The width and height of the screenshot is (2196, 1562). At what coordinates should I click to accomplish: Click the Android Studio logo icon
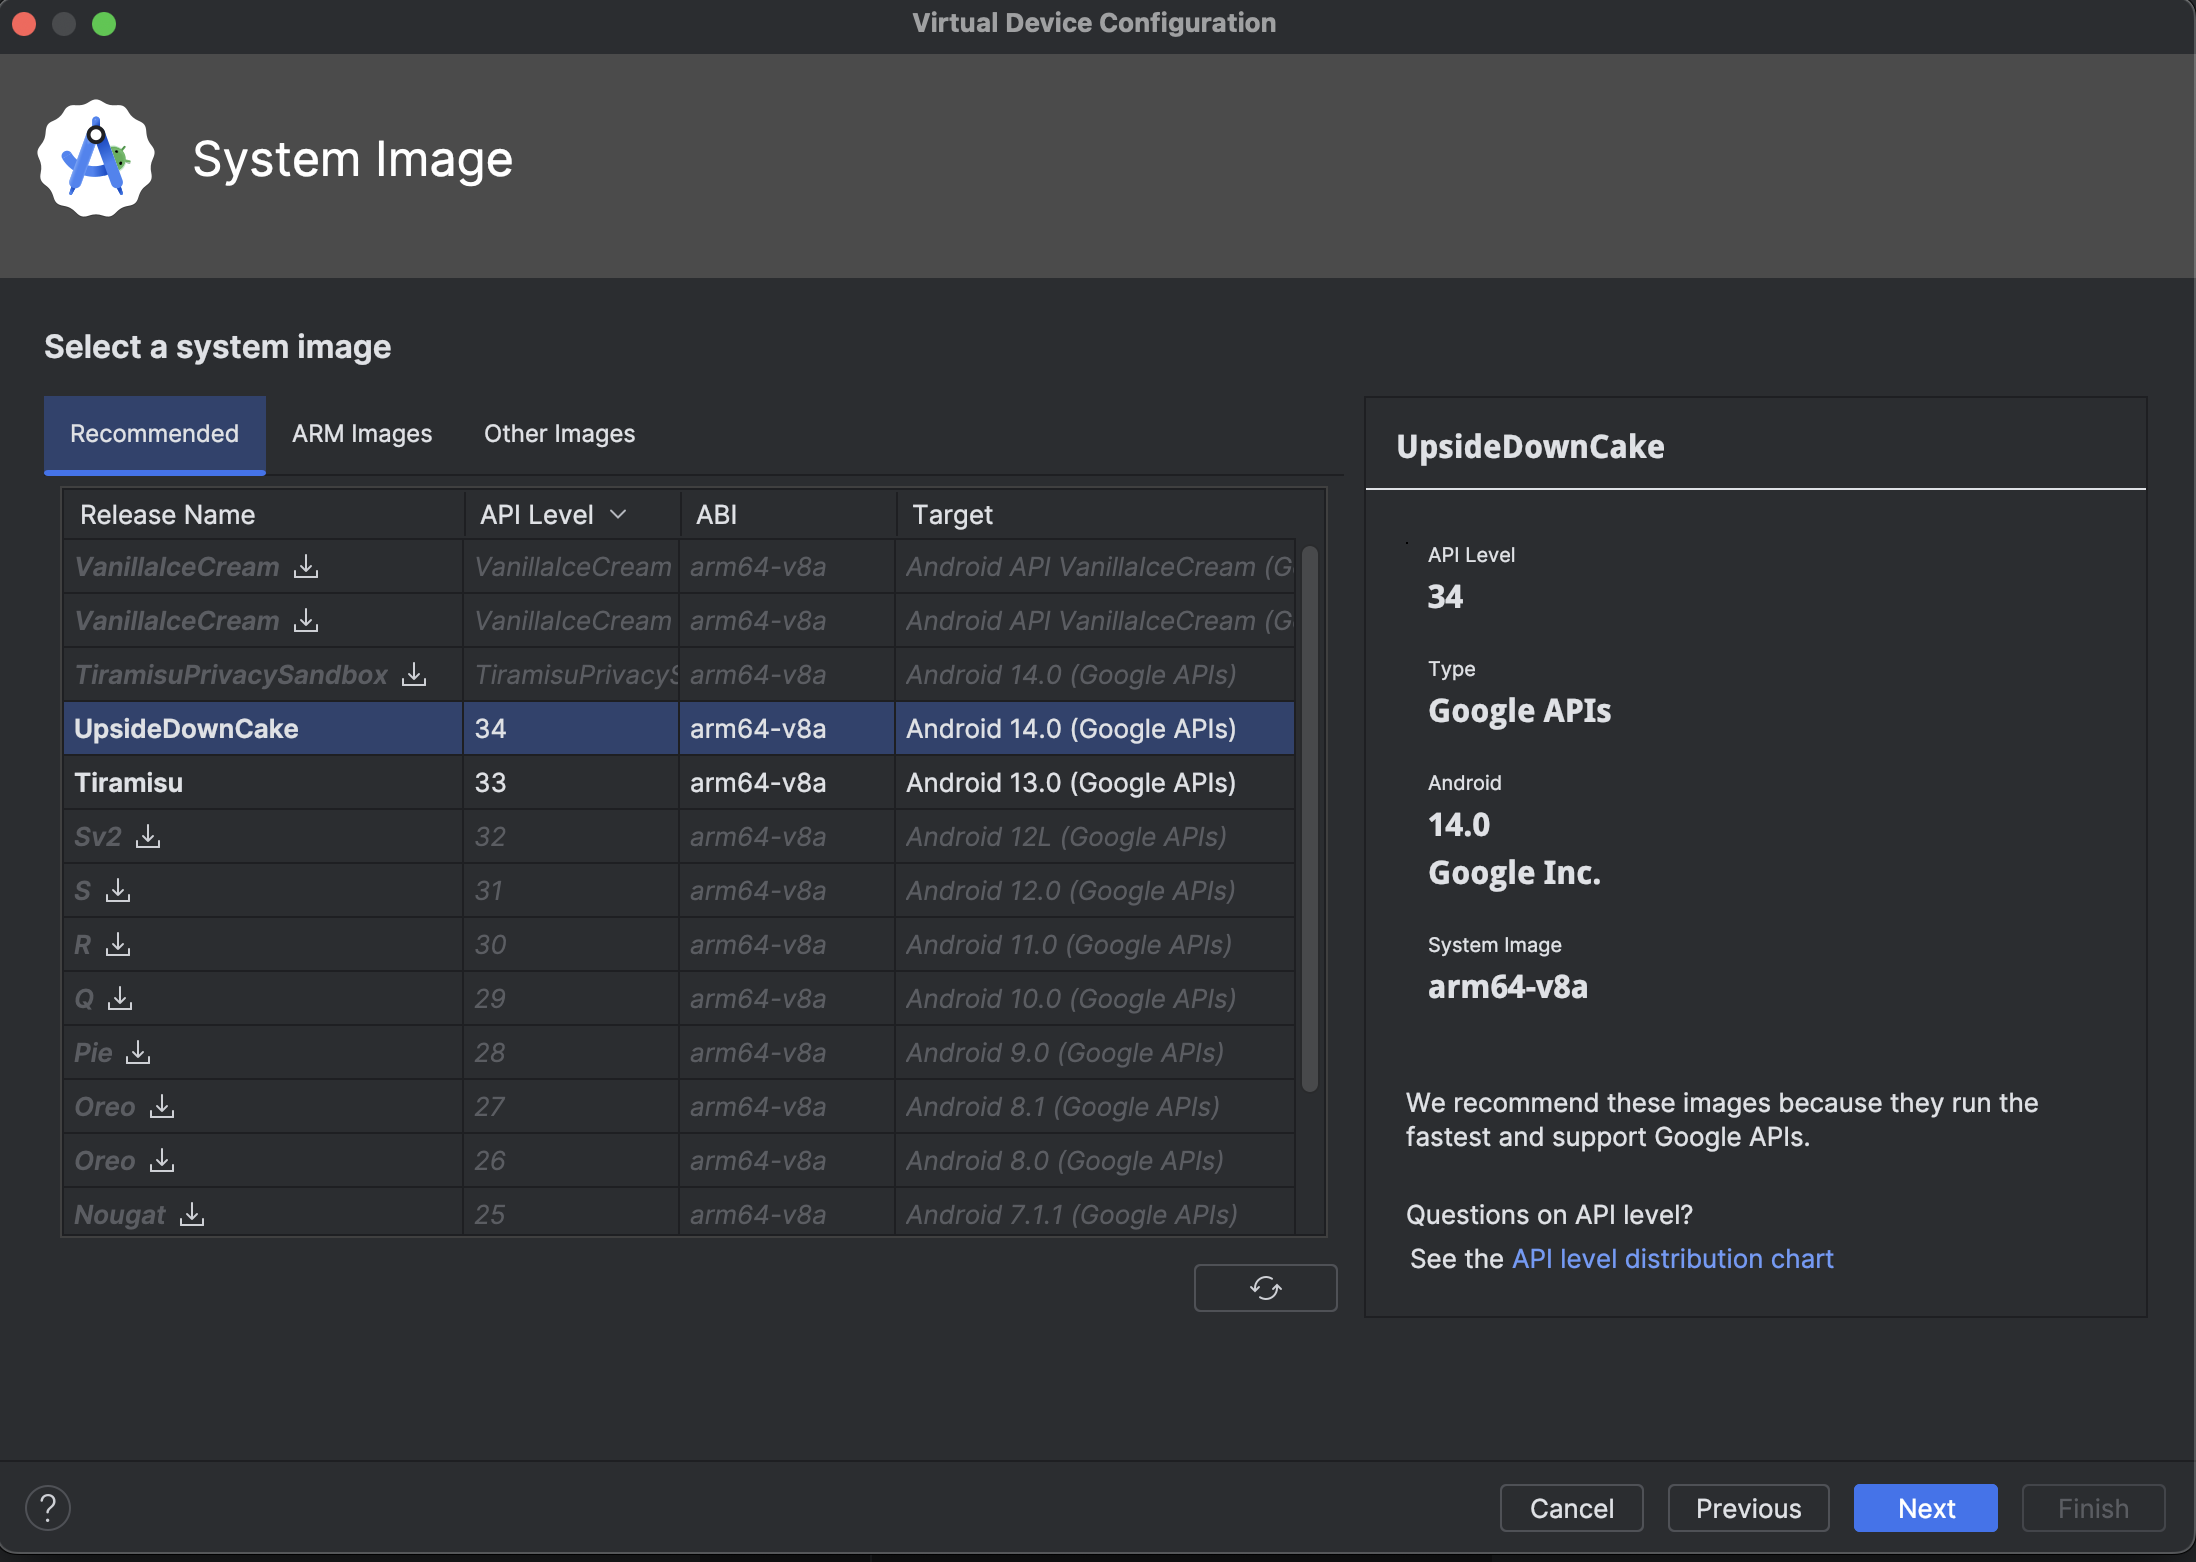click(x=96, y=158)
